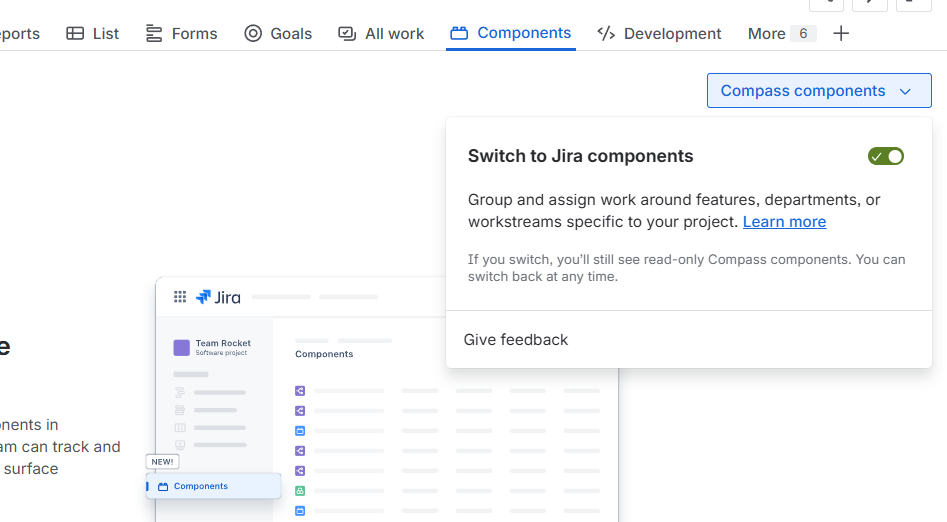The width and height of the screenshot is (947, 522).
Task: Open the Compass components dropdown
Action: (819, 91)
